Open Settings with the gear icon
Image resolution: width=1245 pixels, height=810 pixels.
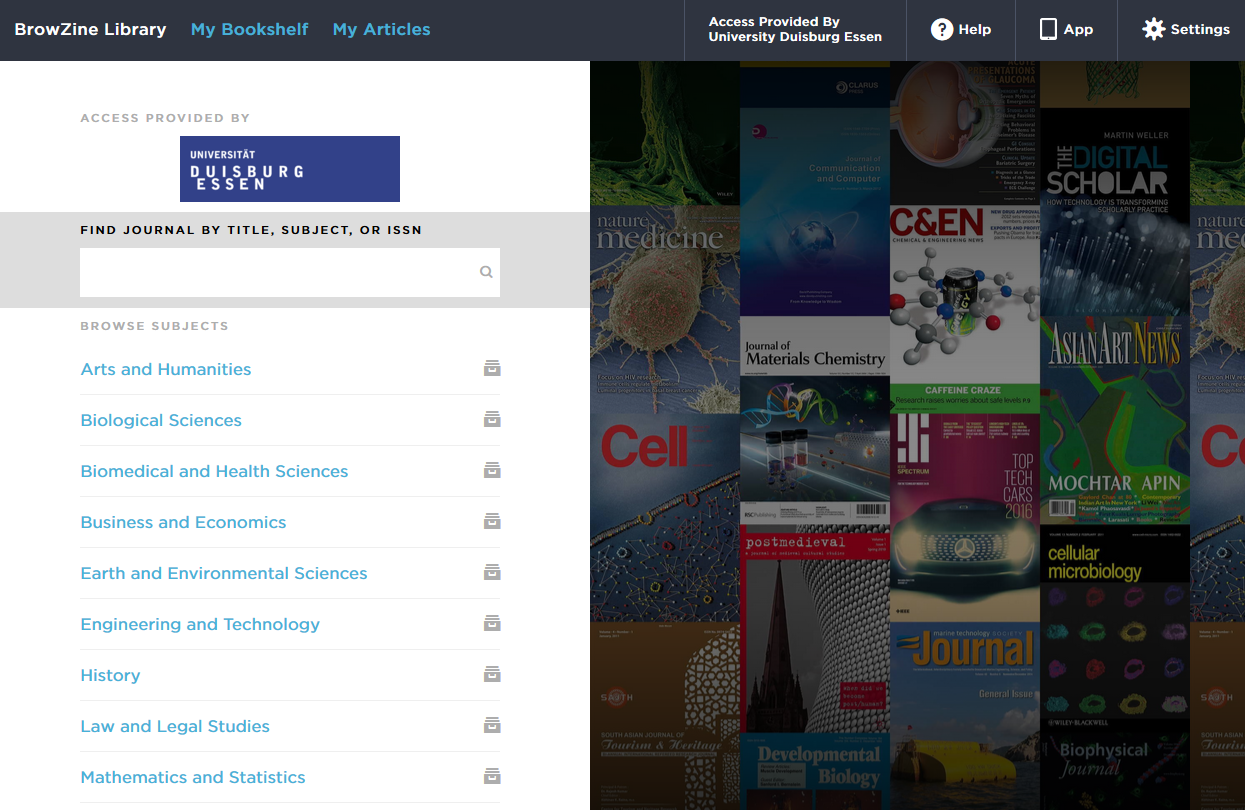click(1154, 29)
